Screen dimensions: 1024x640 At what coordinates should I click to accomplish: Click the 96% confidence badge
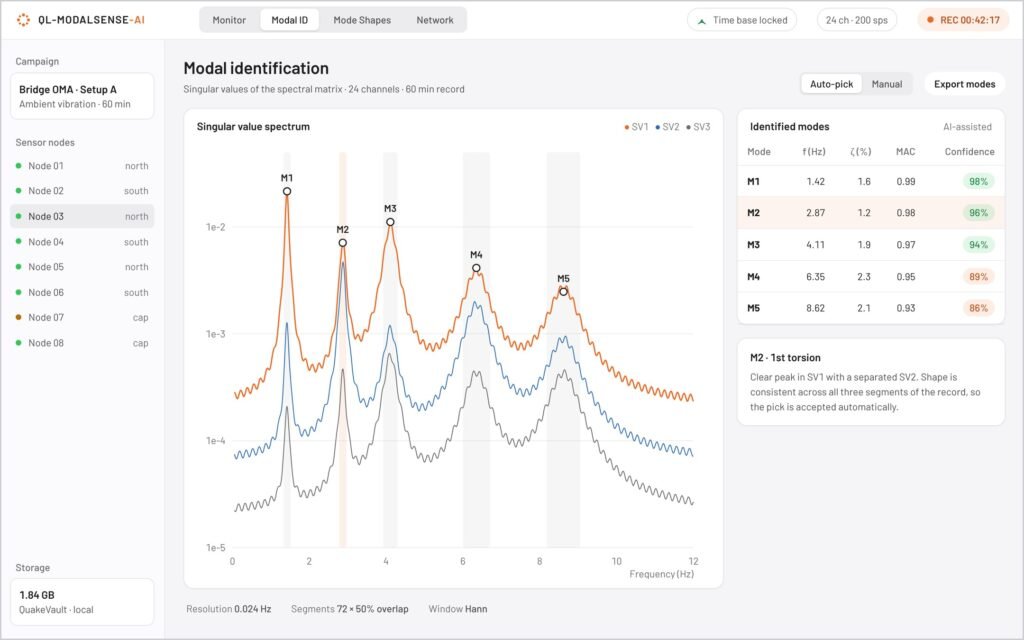(978, 213)
